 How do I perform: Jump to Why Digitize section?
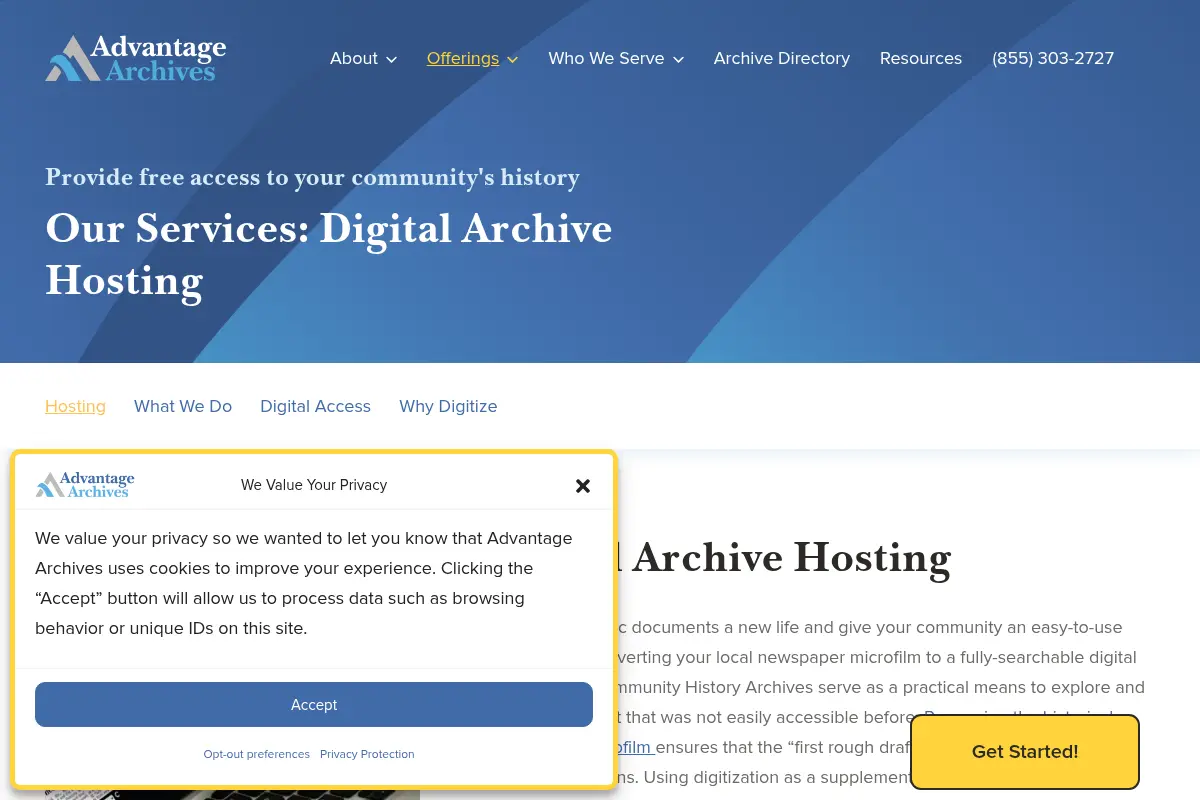(x=448, y=406)
